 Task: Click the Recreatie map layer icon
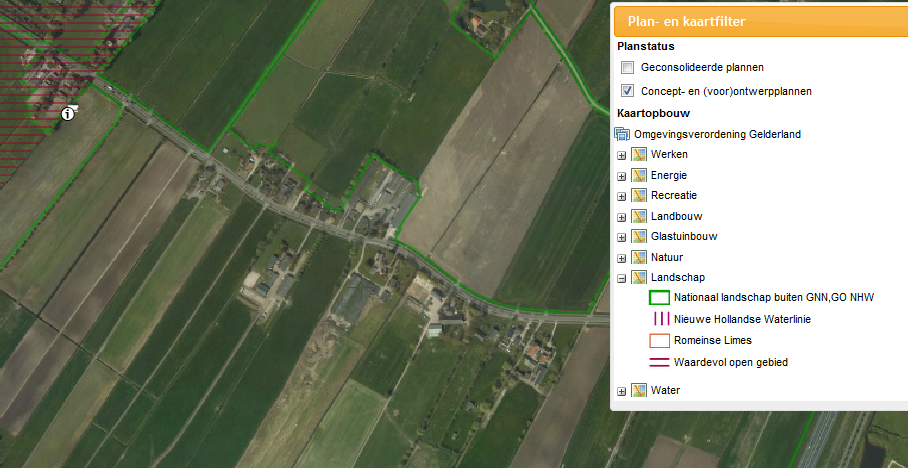pyautogui.click(x=639, y=196)
